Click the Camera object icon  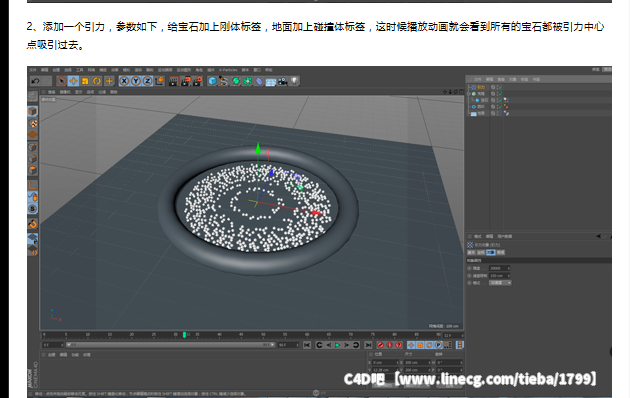pos(282,81)
